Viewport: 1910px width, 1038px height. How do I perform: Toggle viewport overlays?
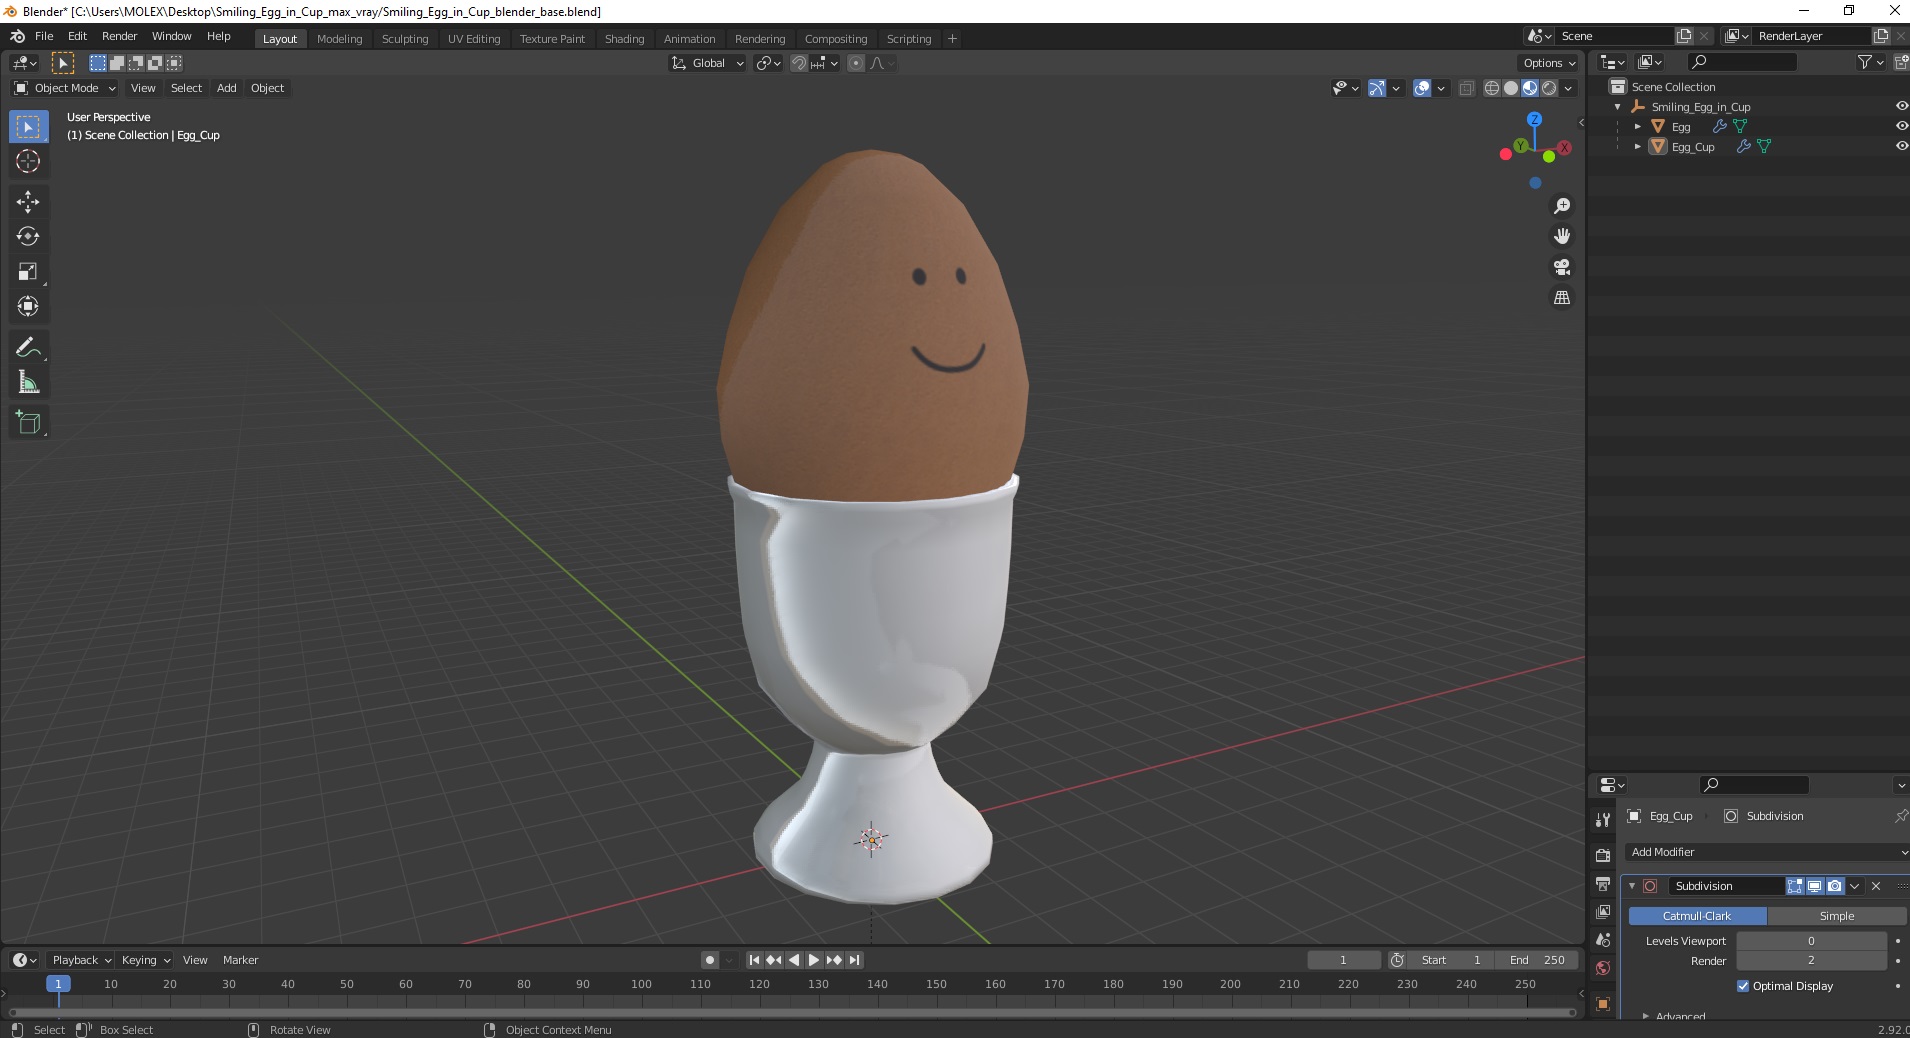(1422, 88)
